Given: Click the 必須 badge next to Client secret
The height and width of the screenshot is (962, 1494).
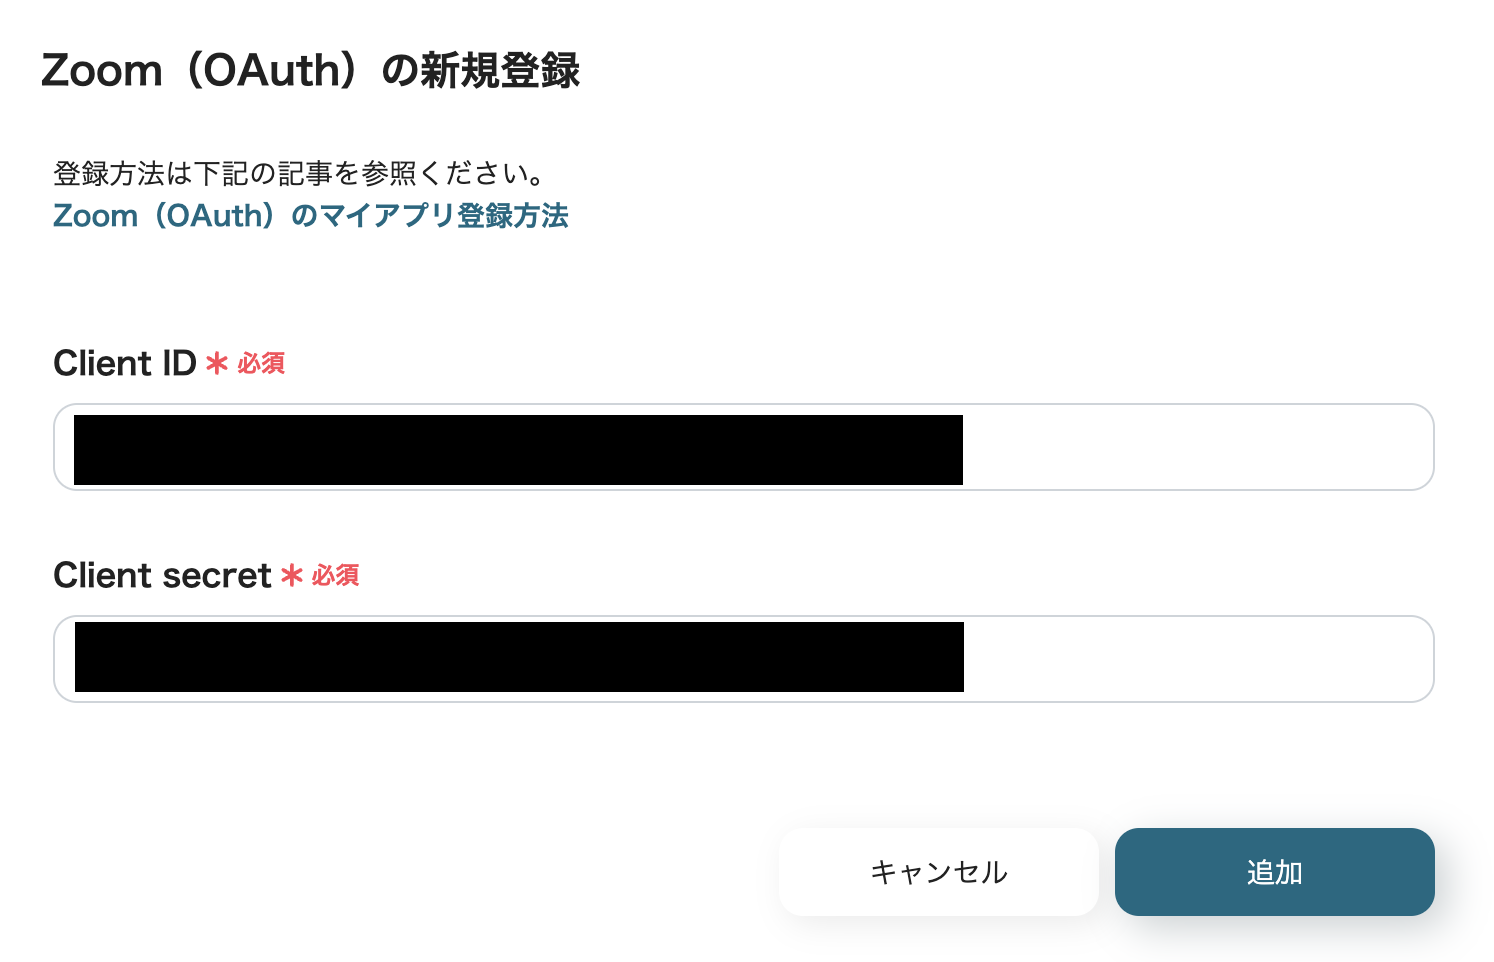Looking at the screenshot, I should tap(335, 576).
